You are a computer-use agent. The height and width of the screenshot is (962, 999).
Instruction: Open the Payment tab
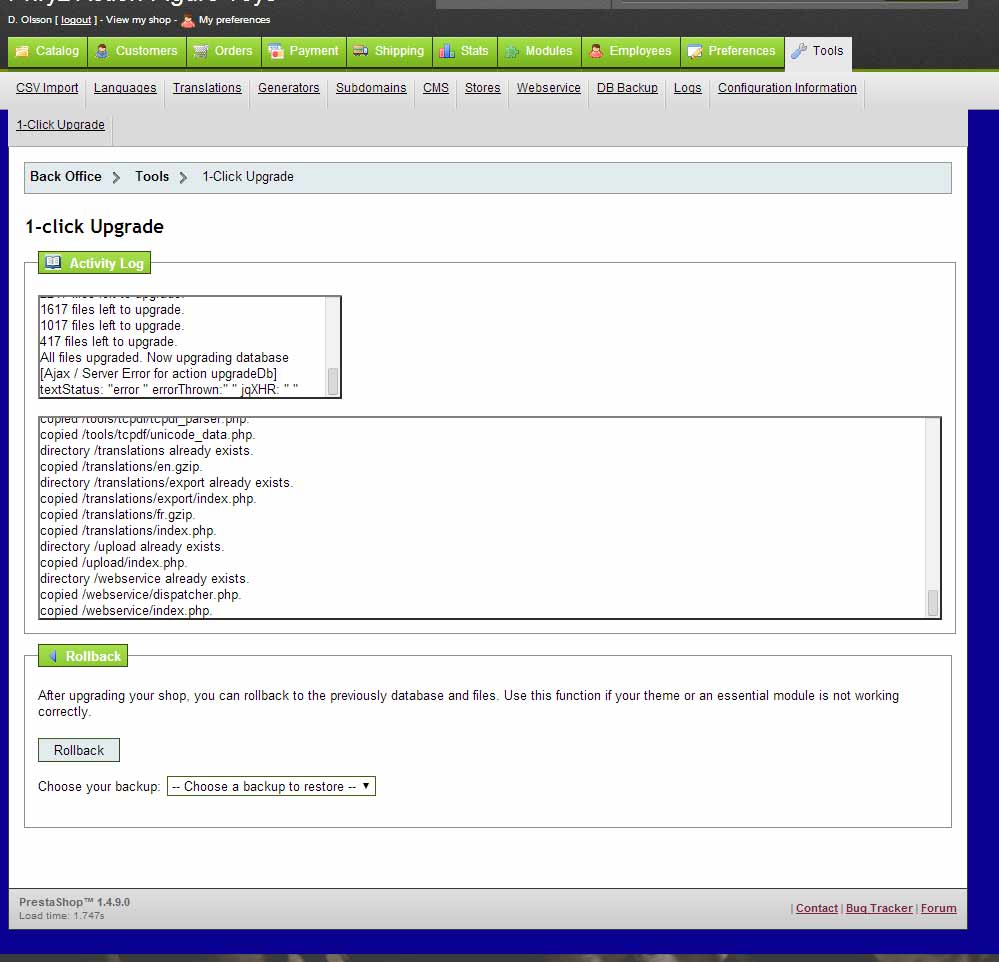tap(304, 52)
